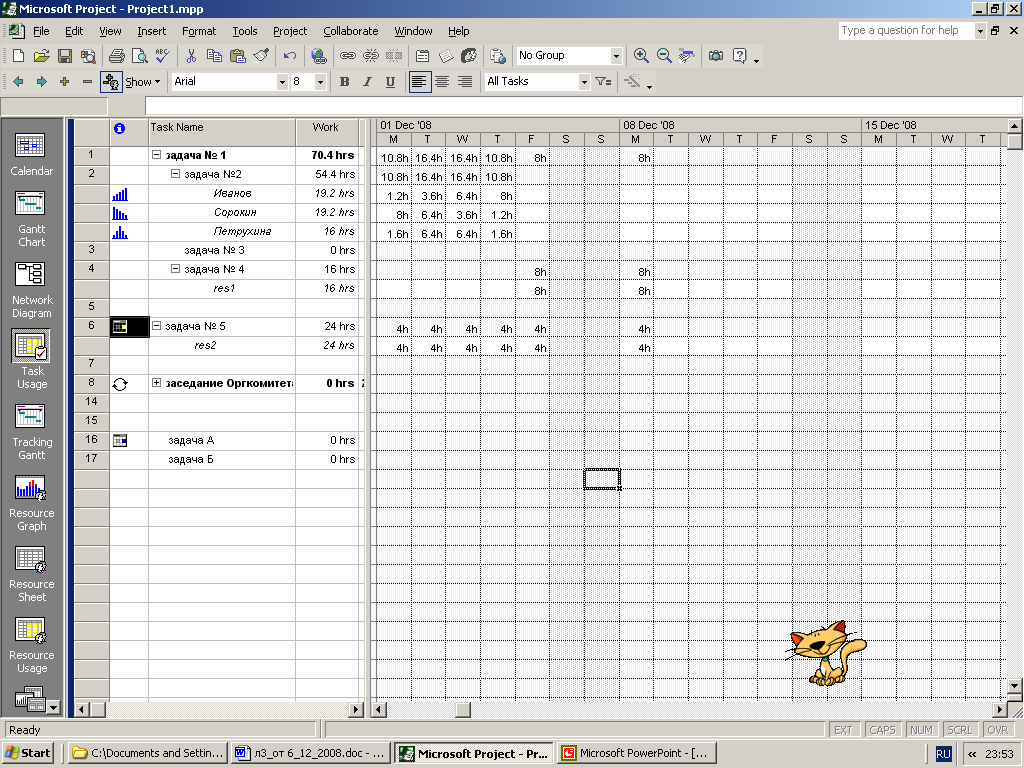
Task: Open the No Group dropdown
Action: point(616,56)
